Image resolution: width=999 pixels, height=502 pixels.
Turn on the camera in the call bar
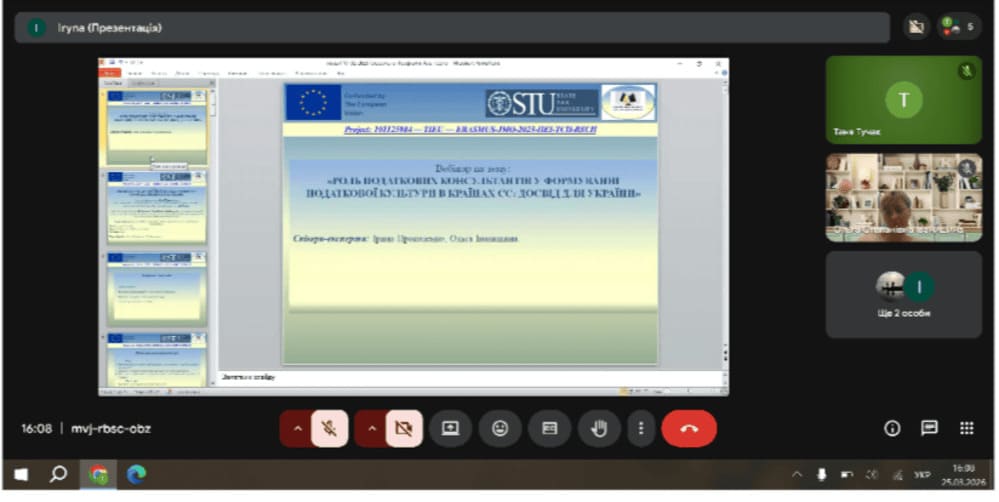click(x=404, y=428)
